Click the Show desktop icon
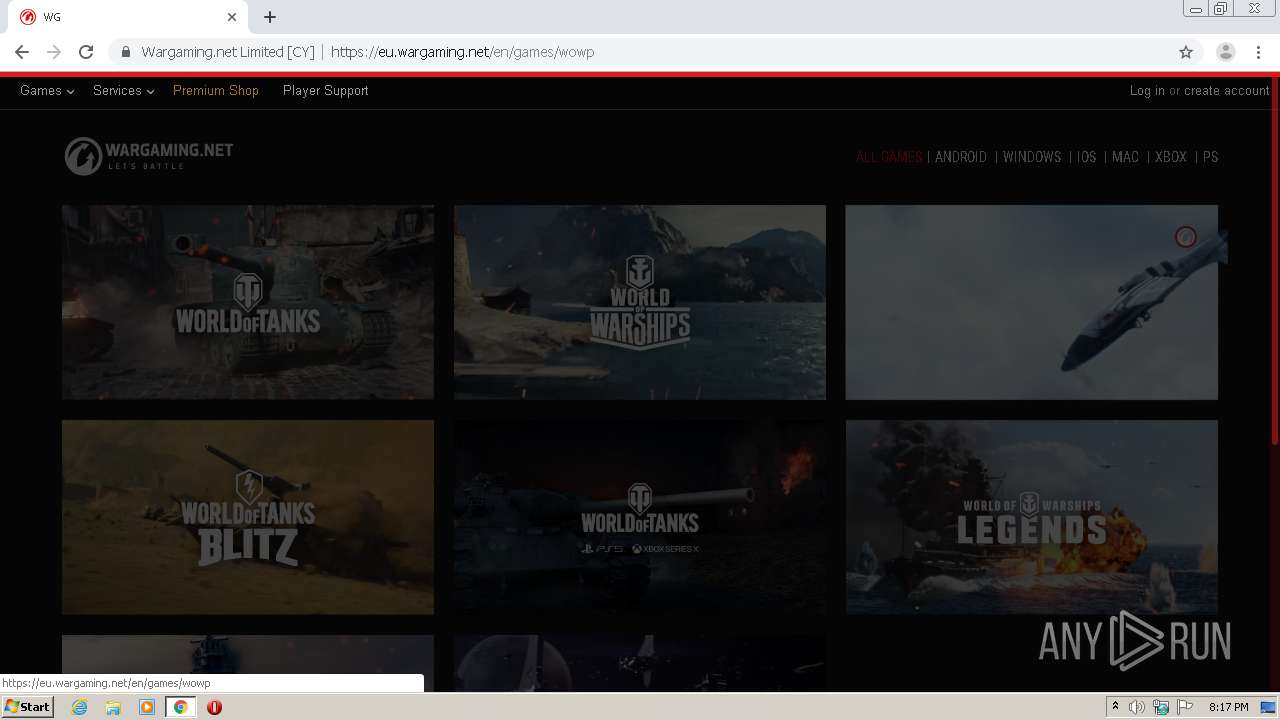 tap(1269, 707)
